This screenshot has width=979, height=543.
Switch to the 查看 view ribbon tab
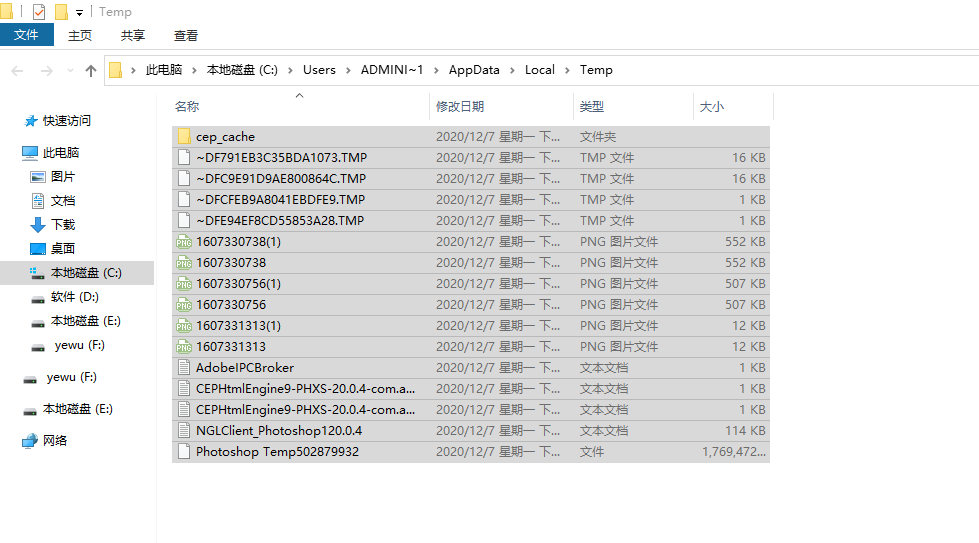186,35
